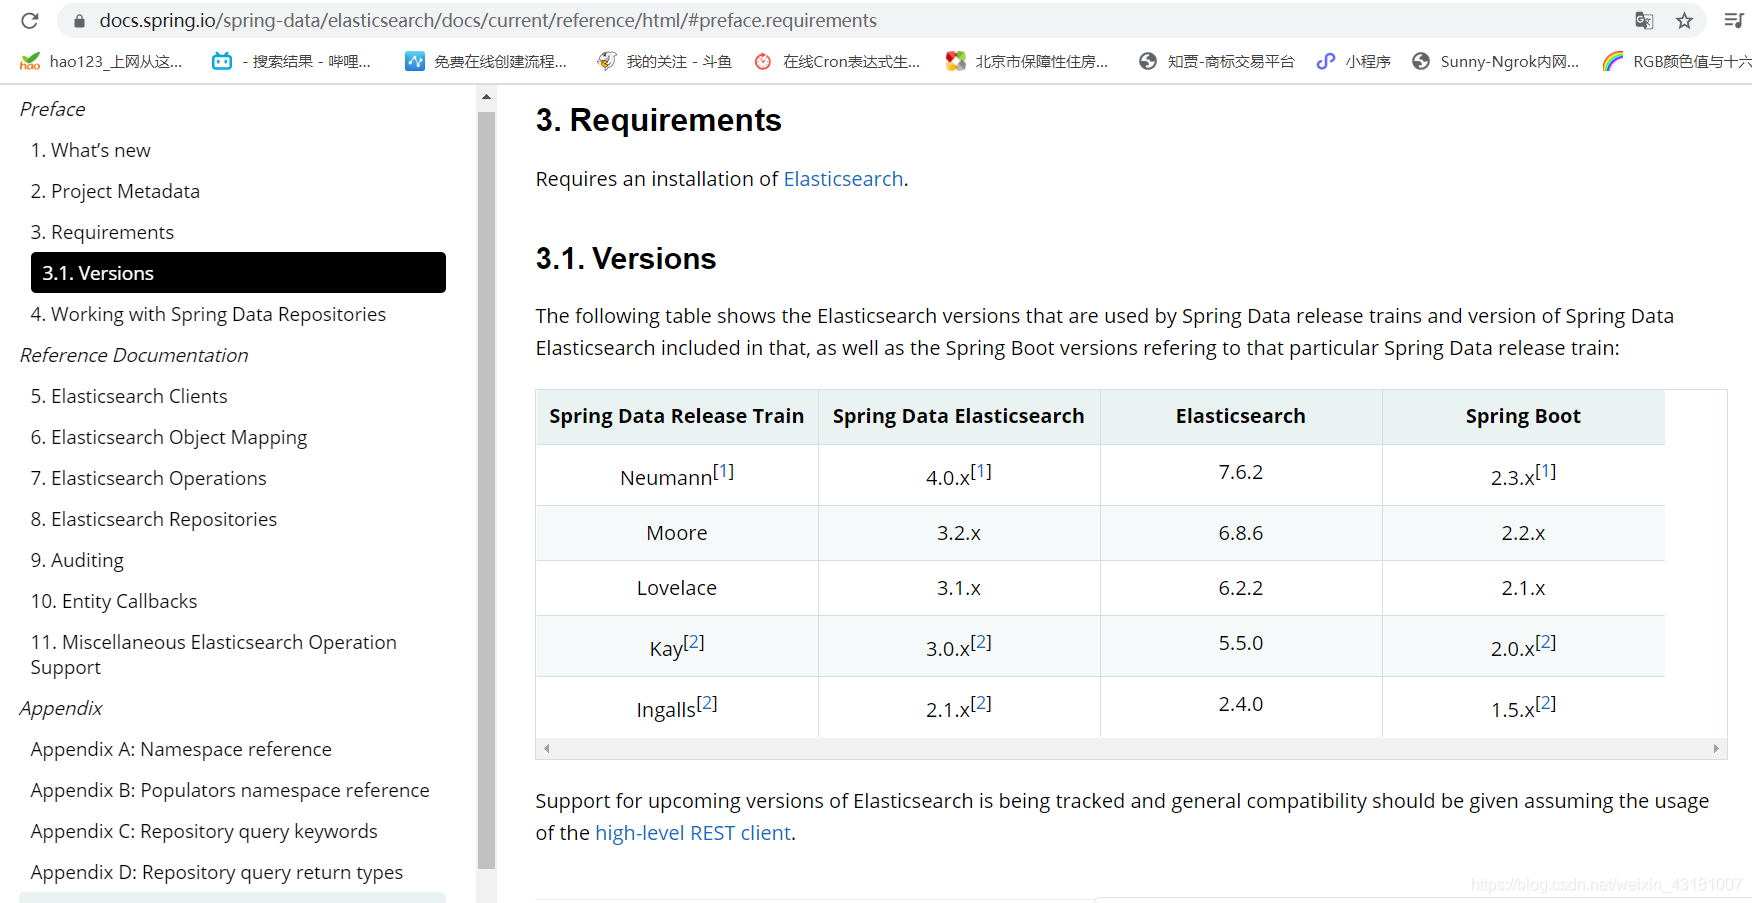This screenshot has width=1752, height=903.
Task: Open 5. Elasticsearch Clients section
Action: (129, 396)
